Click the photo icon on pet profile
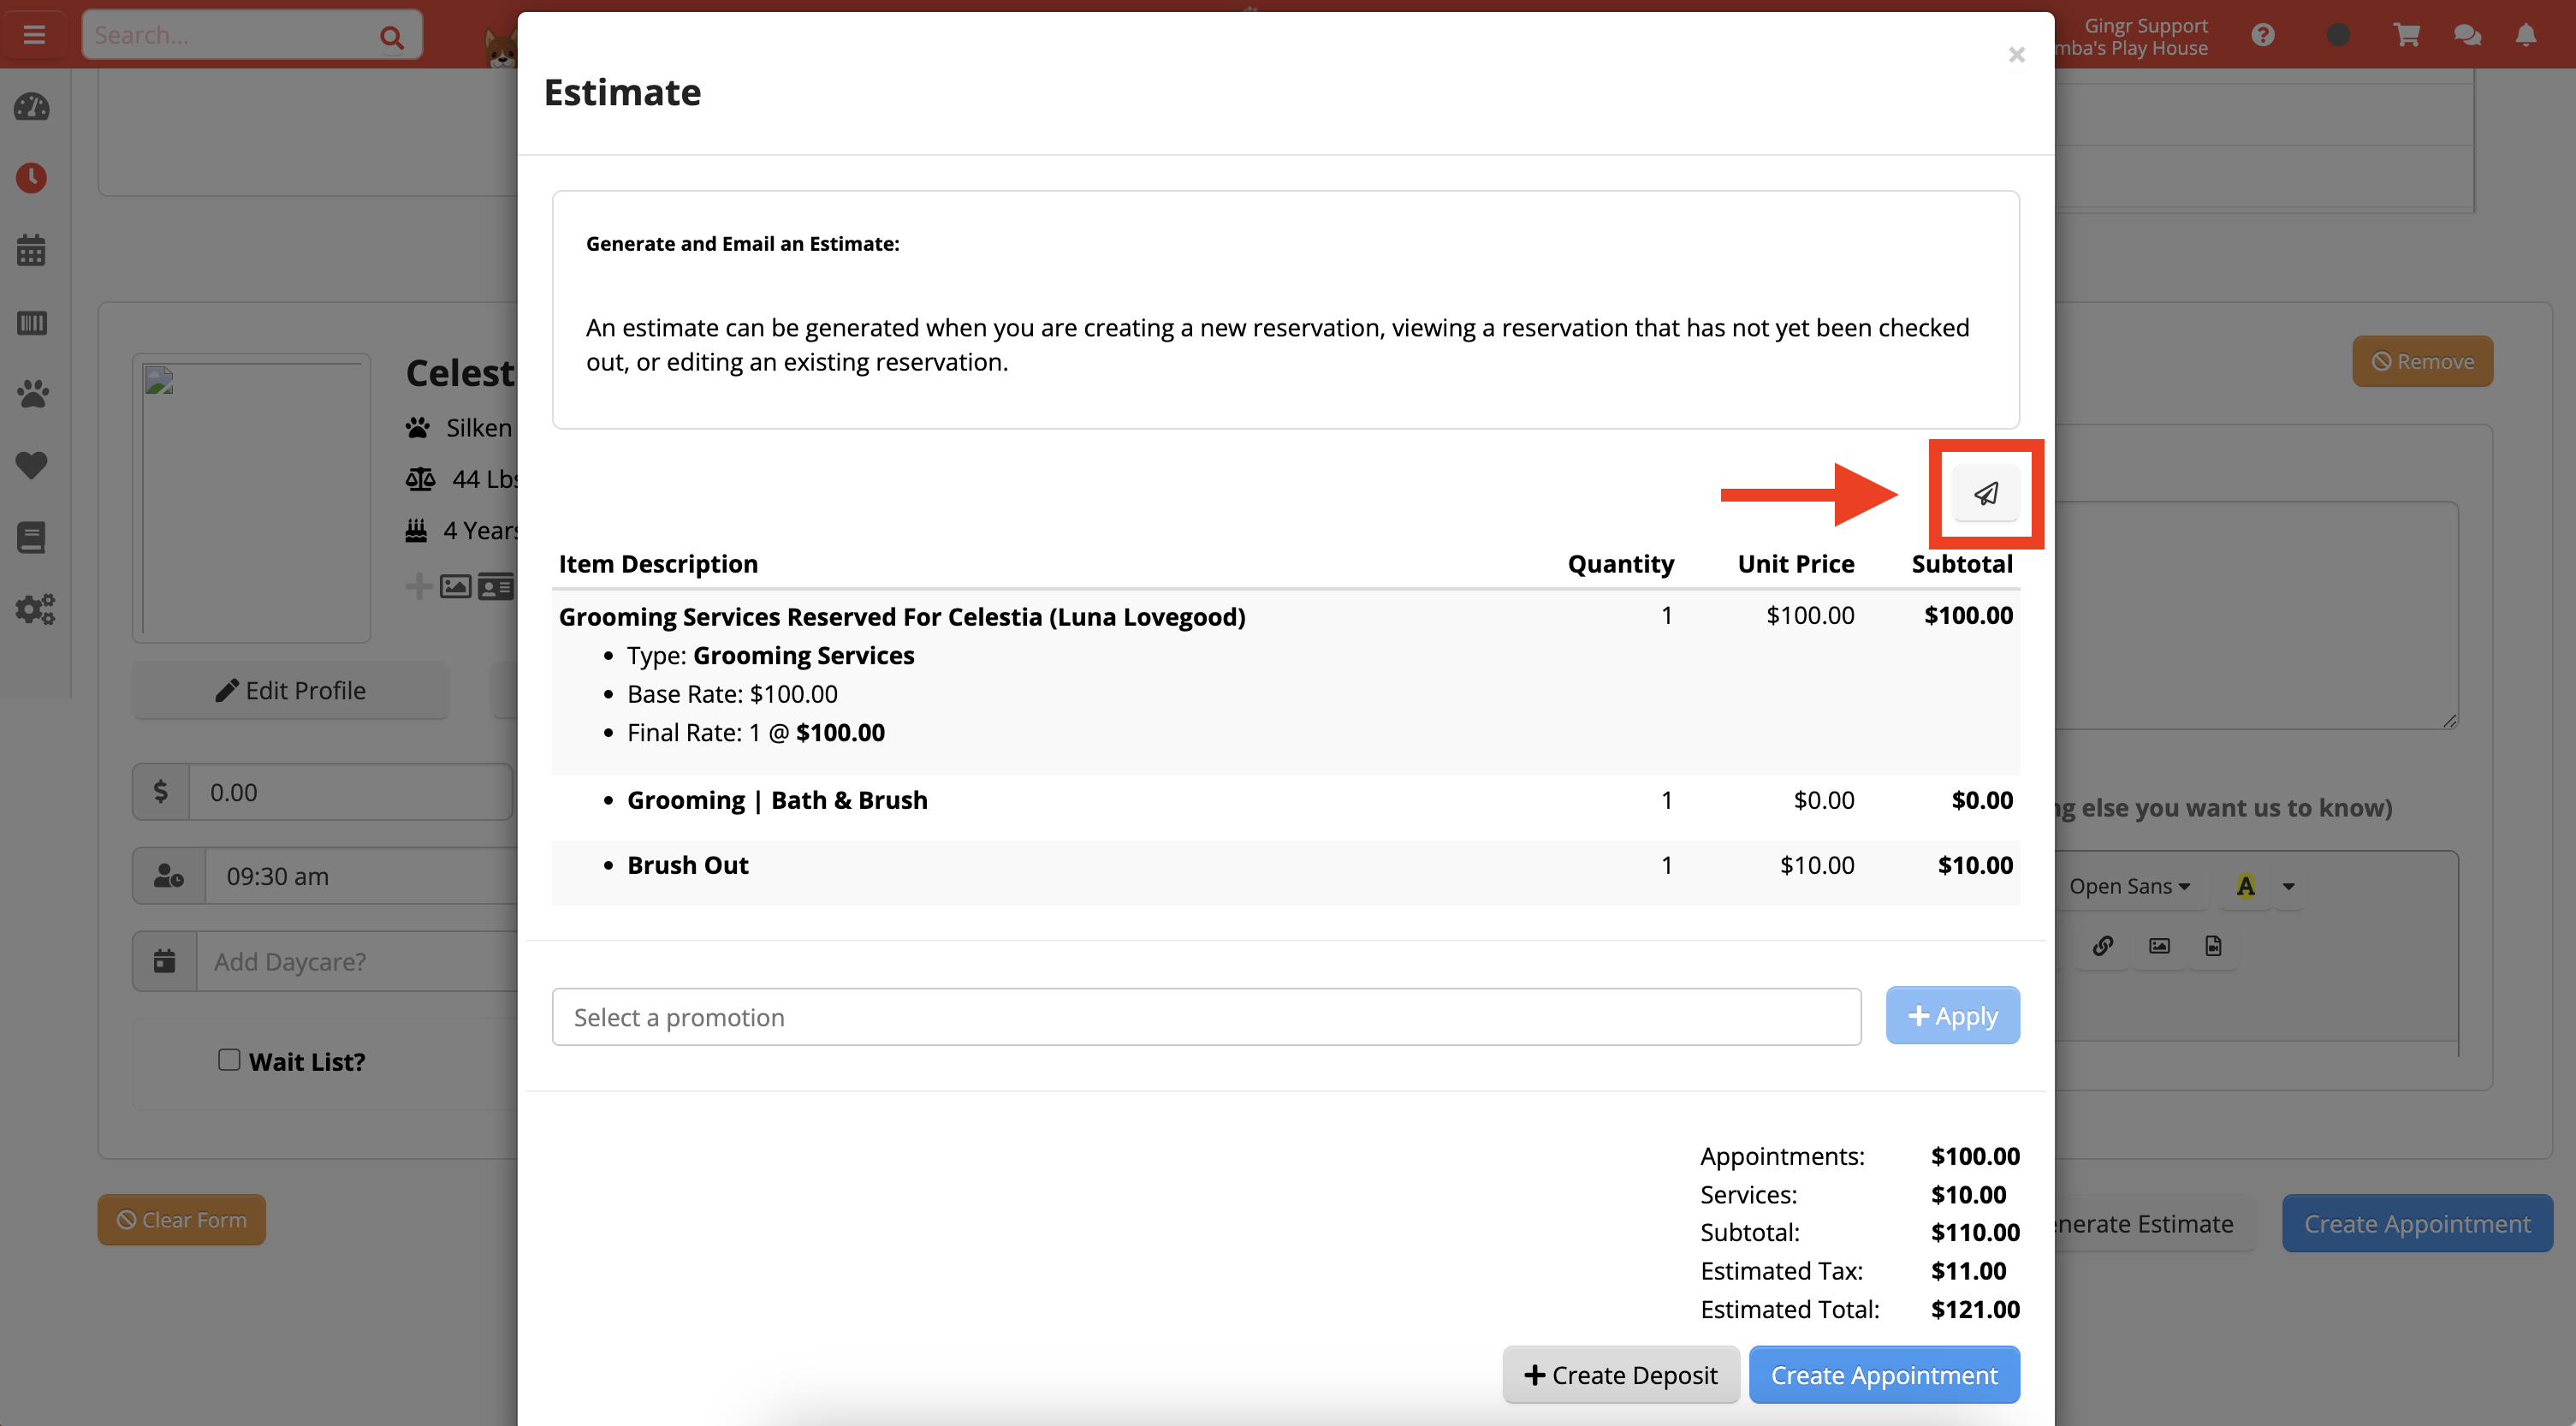Screen dimensions: 2576x1426 click(x=456, y=586)
